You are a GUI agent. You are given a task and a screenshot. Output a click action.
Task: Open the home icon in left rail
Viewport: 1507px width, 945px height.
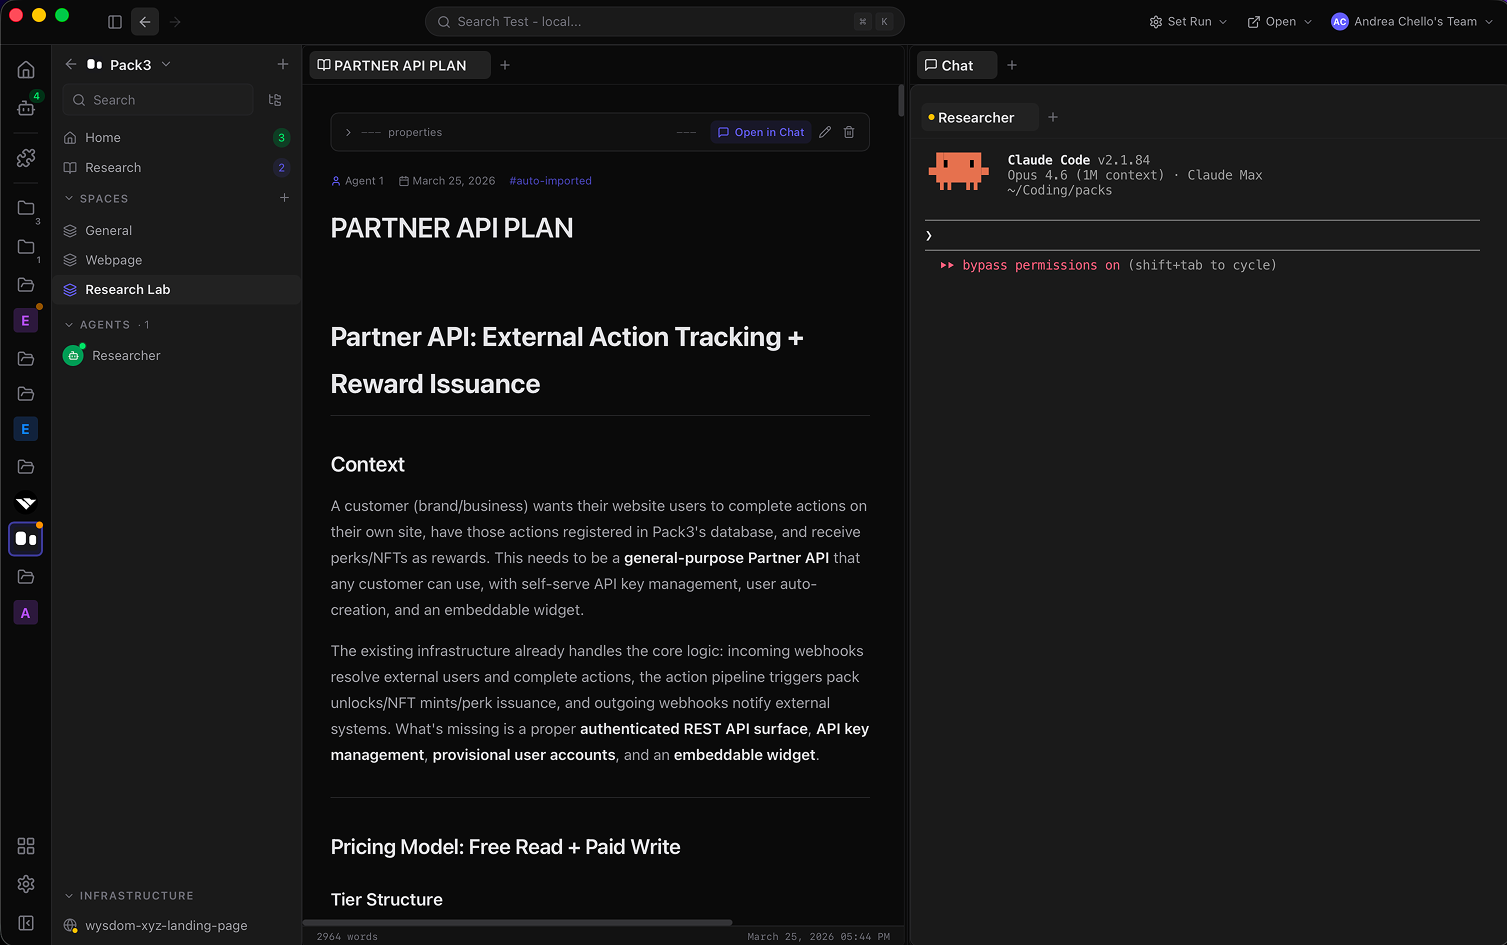click(26, 70)
